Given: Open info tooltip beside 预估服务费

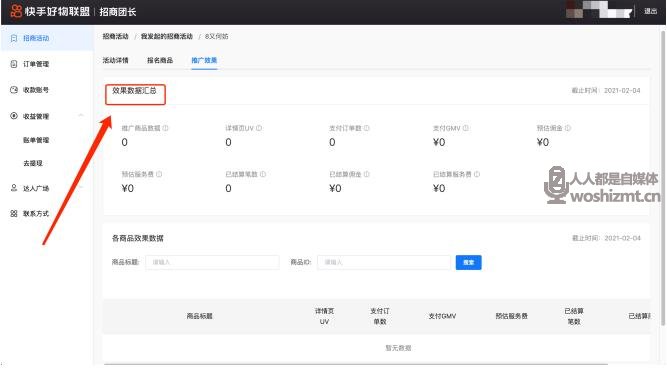Looking at the screenshot, I should pos(159,174).
